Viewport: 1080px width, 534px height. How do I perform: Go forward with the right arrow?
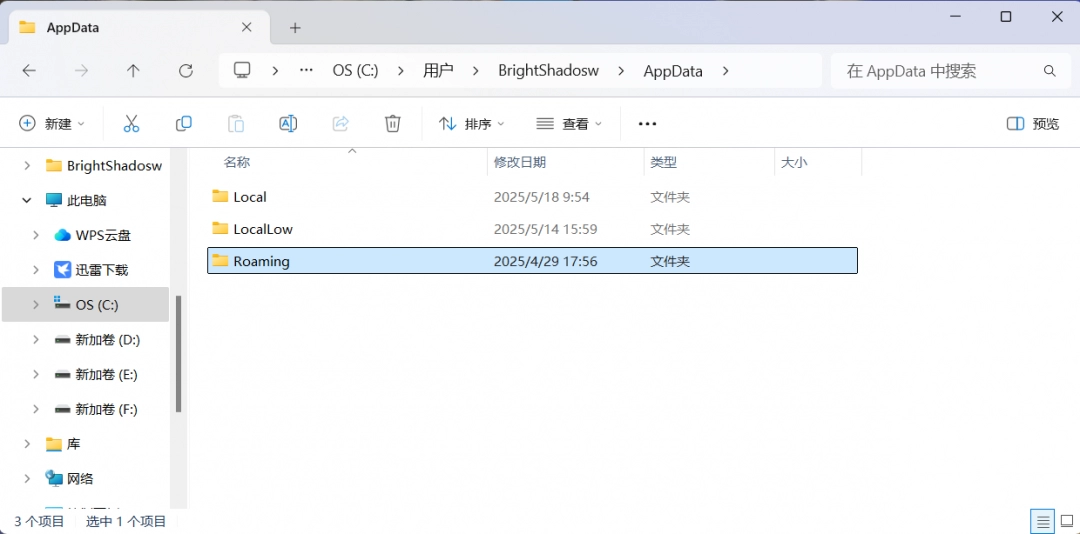click(x=81, y=70)
